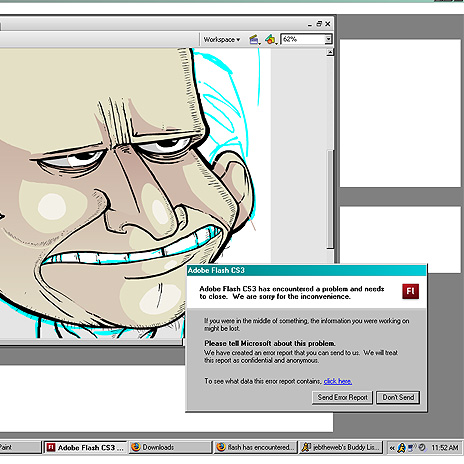The height and width of the screenshot is (464, 464).
Task: Click the Firefox icon on Downloads button
Action: tap(135, 447)
